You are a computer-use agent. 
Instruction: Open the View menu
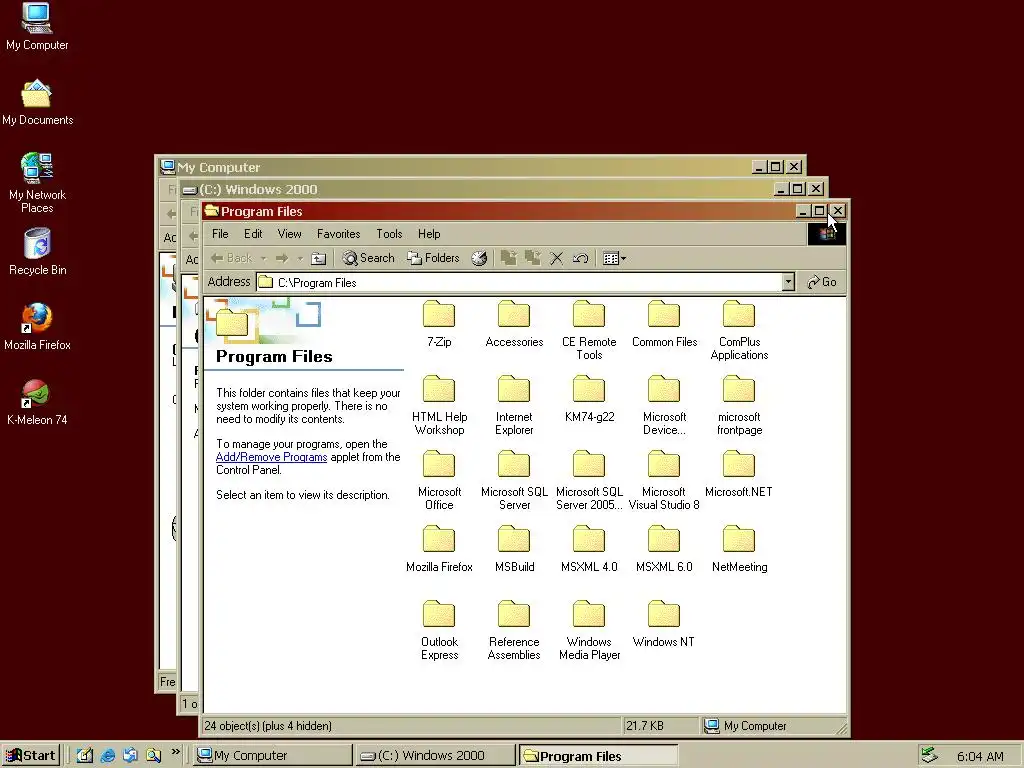[x=289, y=234]
